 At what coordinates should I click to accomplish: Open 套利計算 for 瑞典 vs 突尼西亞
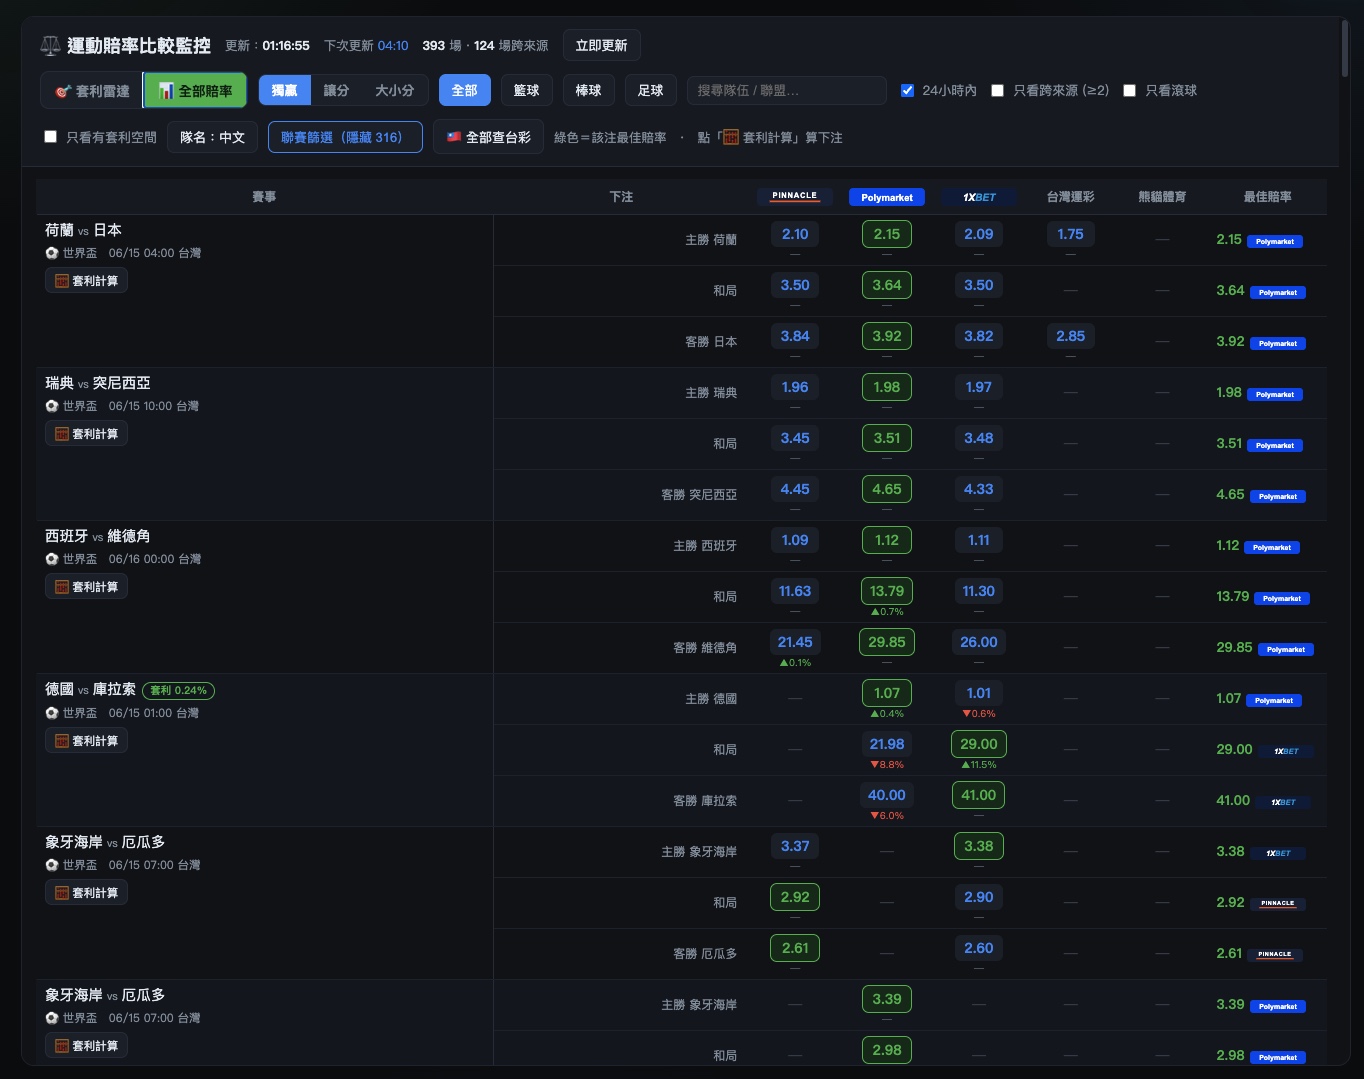(86, 434)
